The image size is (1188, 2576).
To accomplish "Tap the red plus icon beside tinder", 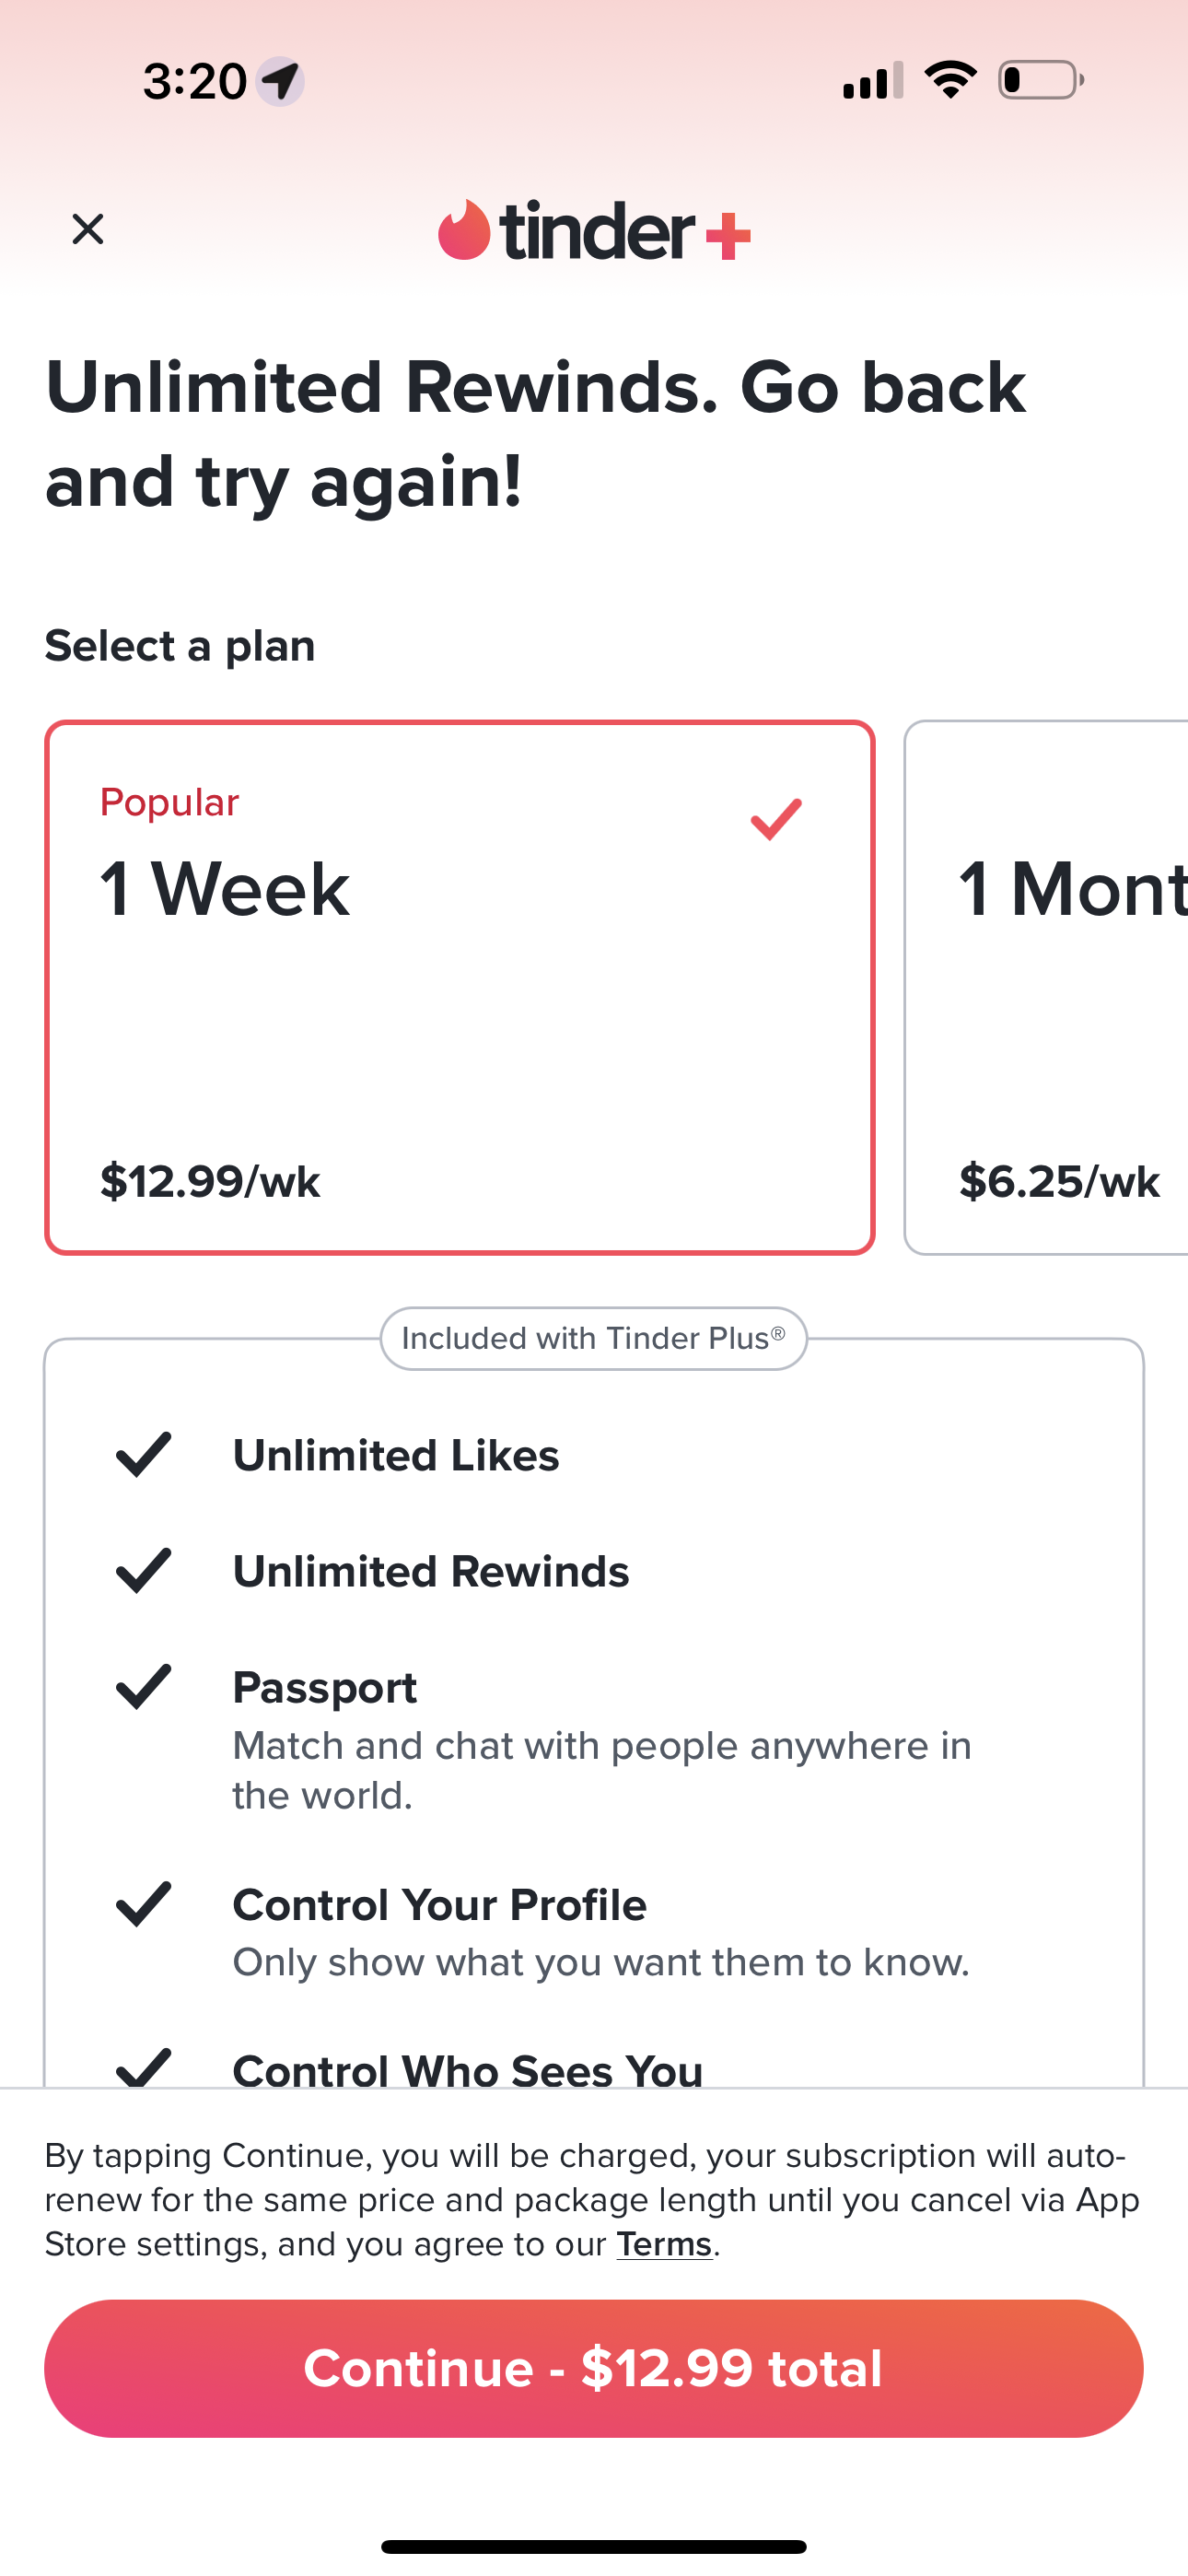I will (x=728, y=237).
